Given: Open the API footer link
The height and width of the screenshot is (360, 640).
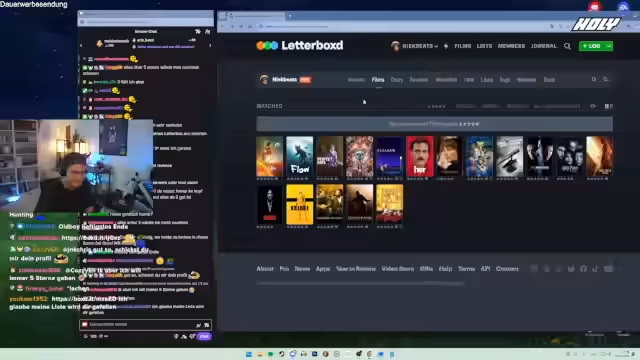Looking at the screenshot, I should [485, 269].
